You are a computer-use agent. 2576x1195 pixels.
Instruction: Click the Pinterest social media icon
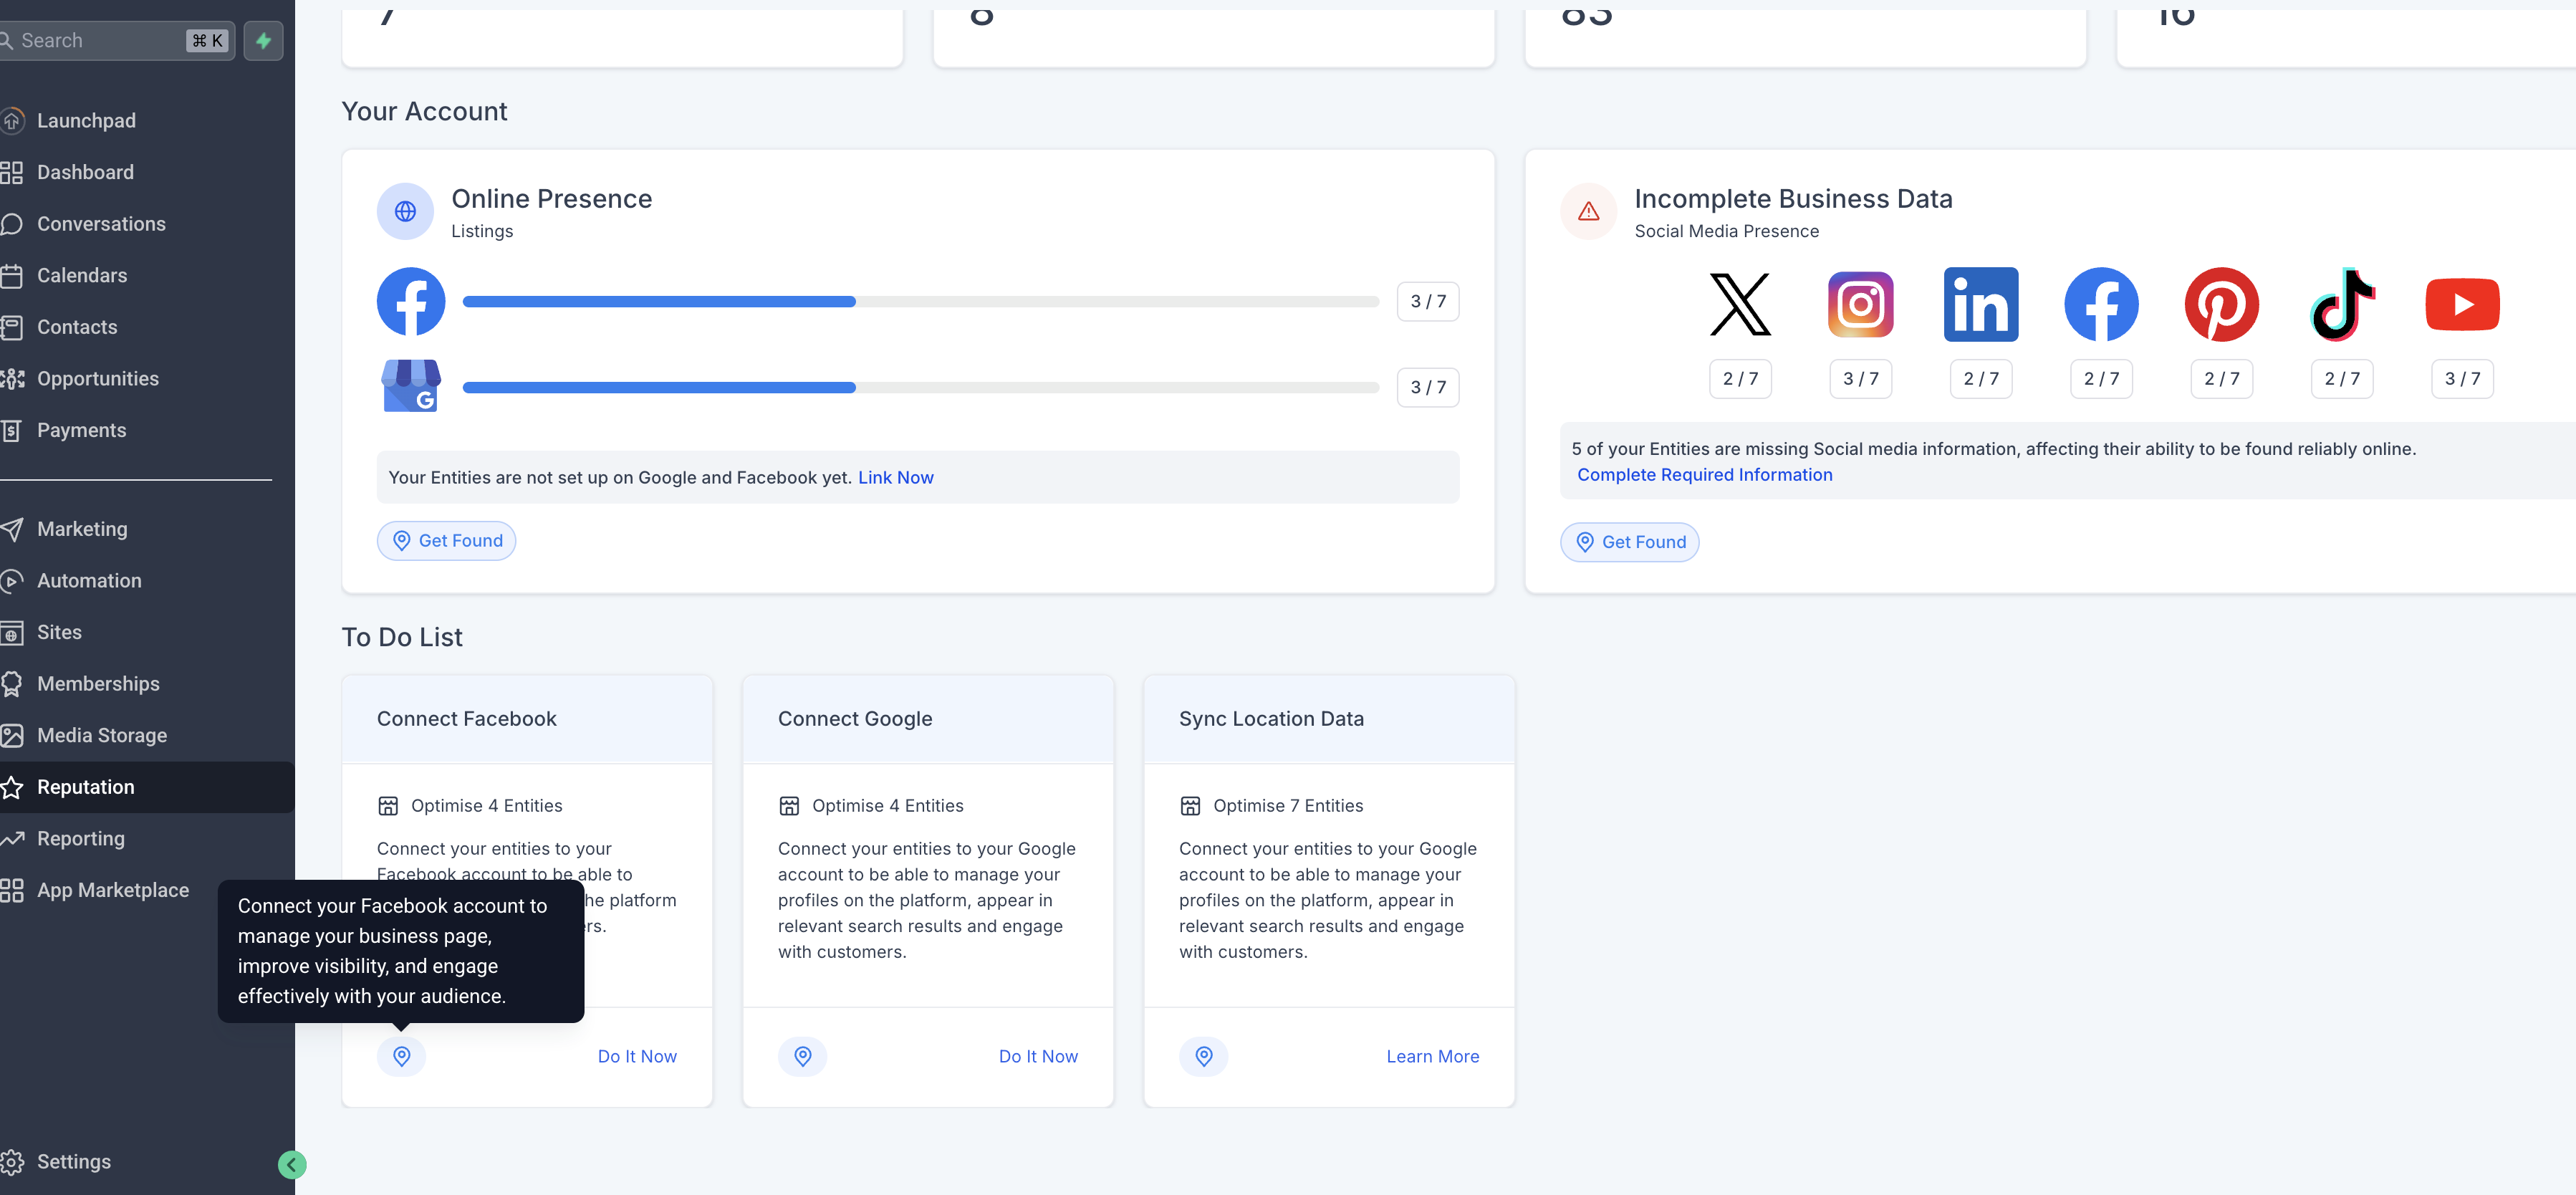pos(2221,304)
